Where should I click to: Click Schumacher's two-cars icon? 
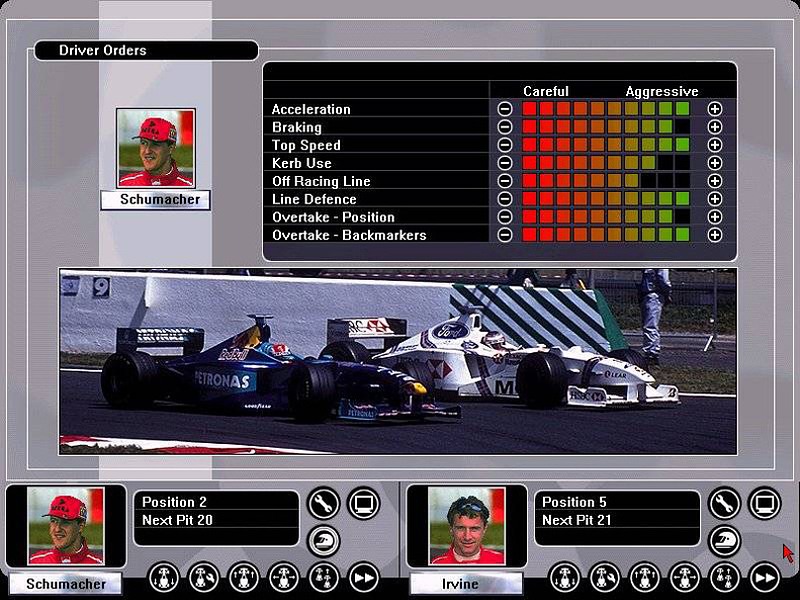(324, 577)
